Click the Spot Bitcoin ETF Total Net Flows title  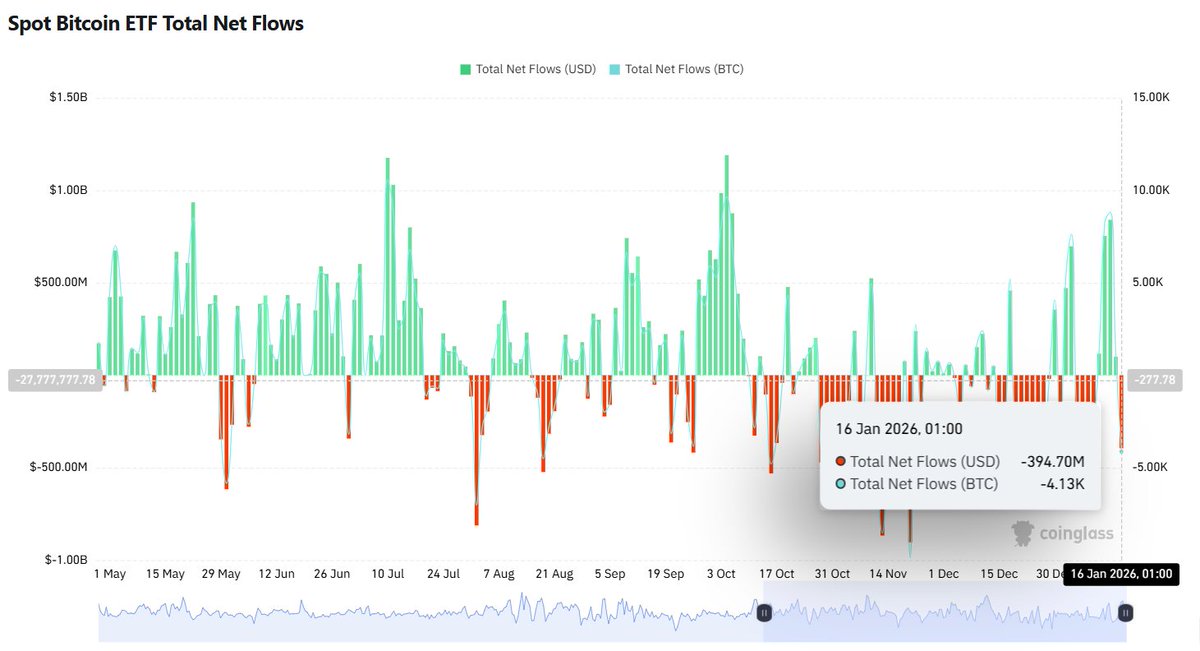(156, 23)
